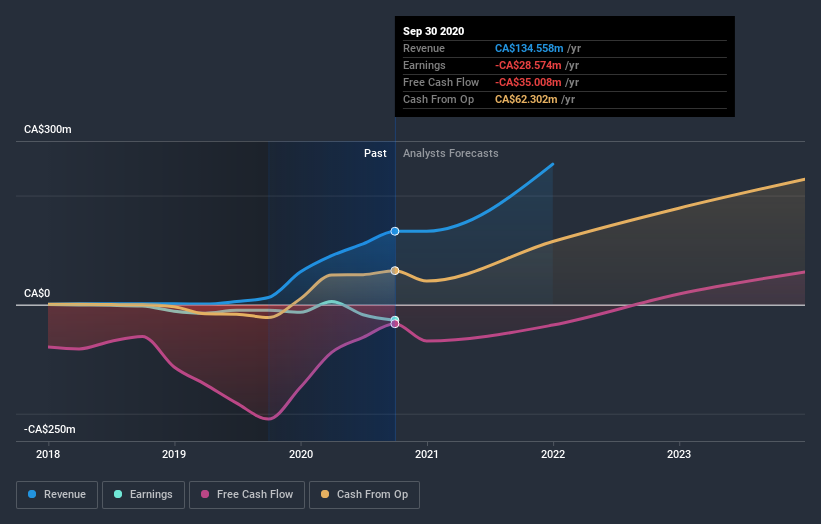
Task: Click the 'Earnings' row label in tooltip
Action: pyautogui.click(x=424, y=65)
